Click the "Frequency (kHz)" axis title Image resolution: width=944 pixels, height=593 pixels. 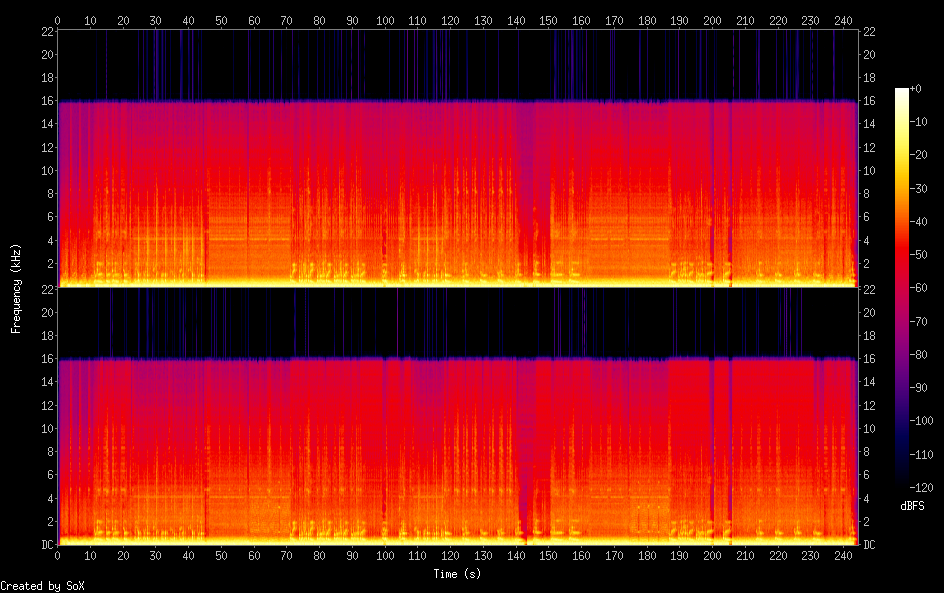16,288
